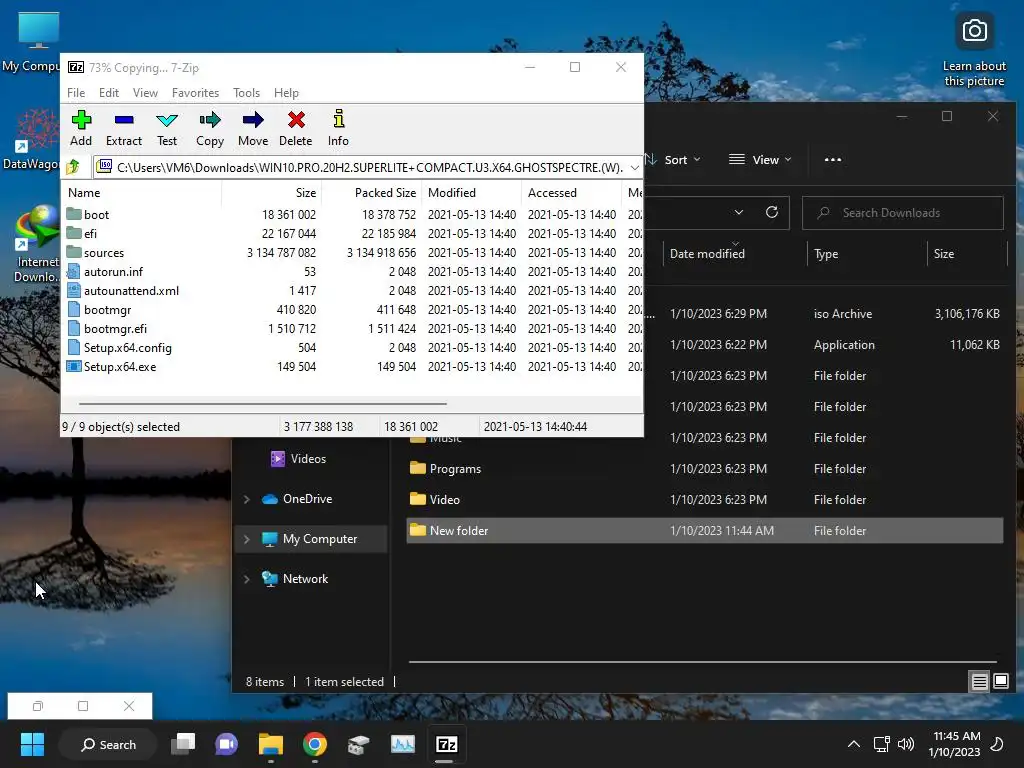Click the Extract toolbar icon in 7-Zip

coord(123,128)
